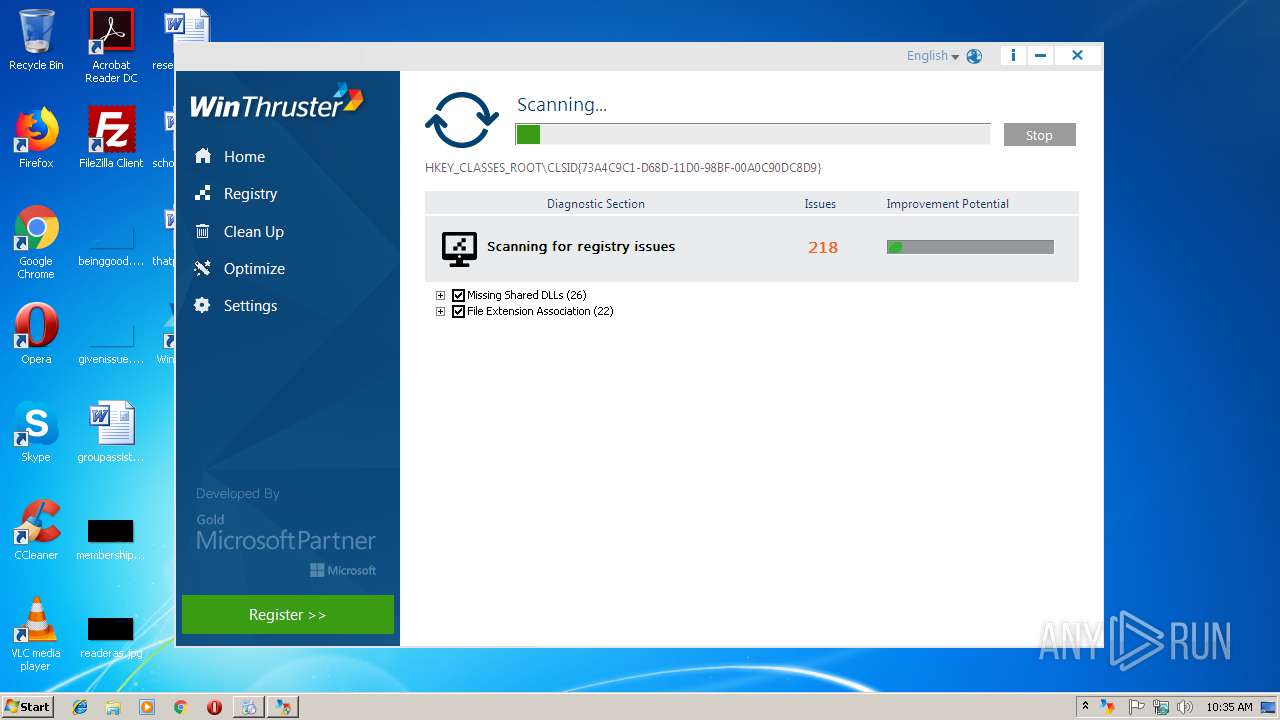The height and width of the screenshot is (720, 1280).
Task: Click the Diagnostic Section column header
Action: (x=596, y=204)
